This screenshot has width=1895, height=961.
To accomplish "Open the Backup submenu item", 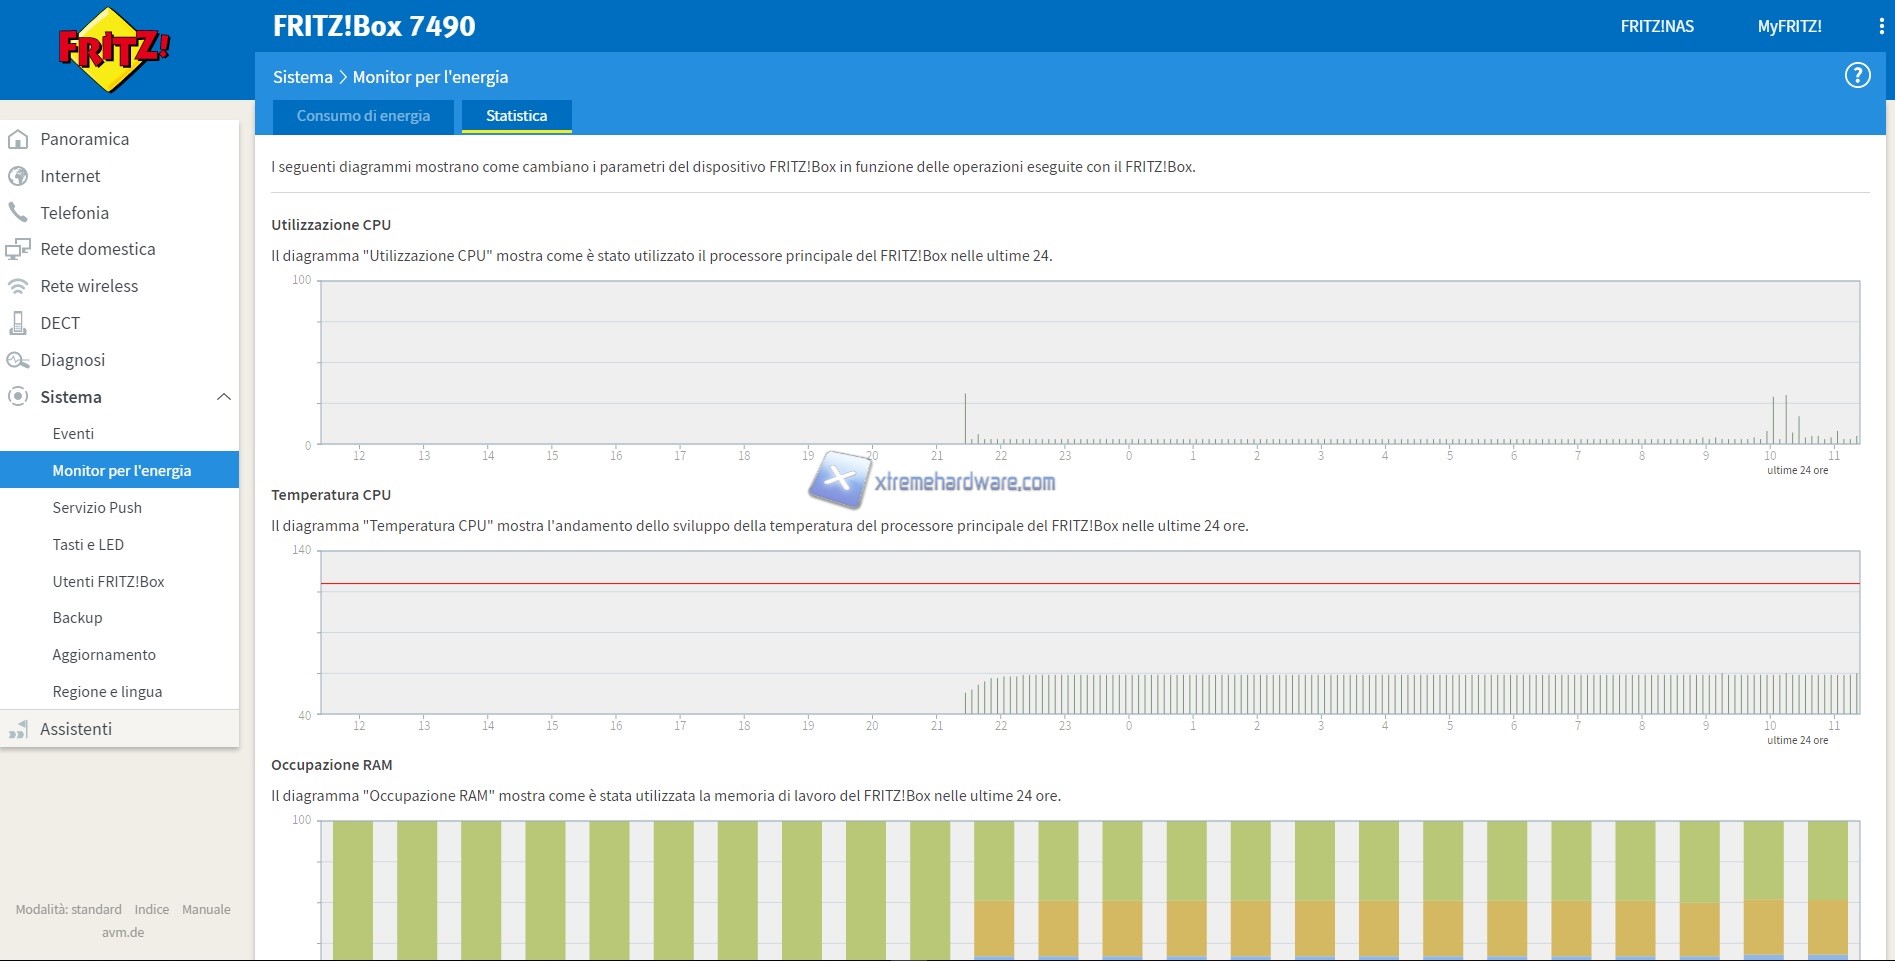I will (77, 618).
